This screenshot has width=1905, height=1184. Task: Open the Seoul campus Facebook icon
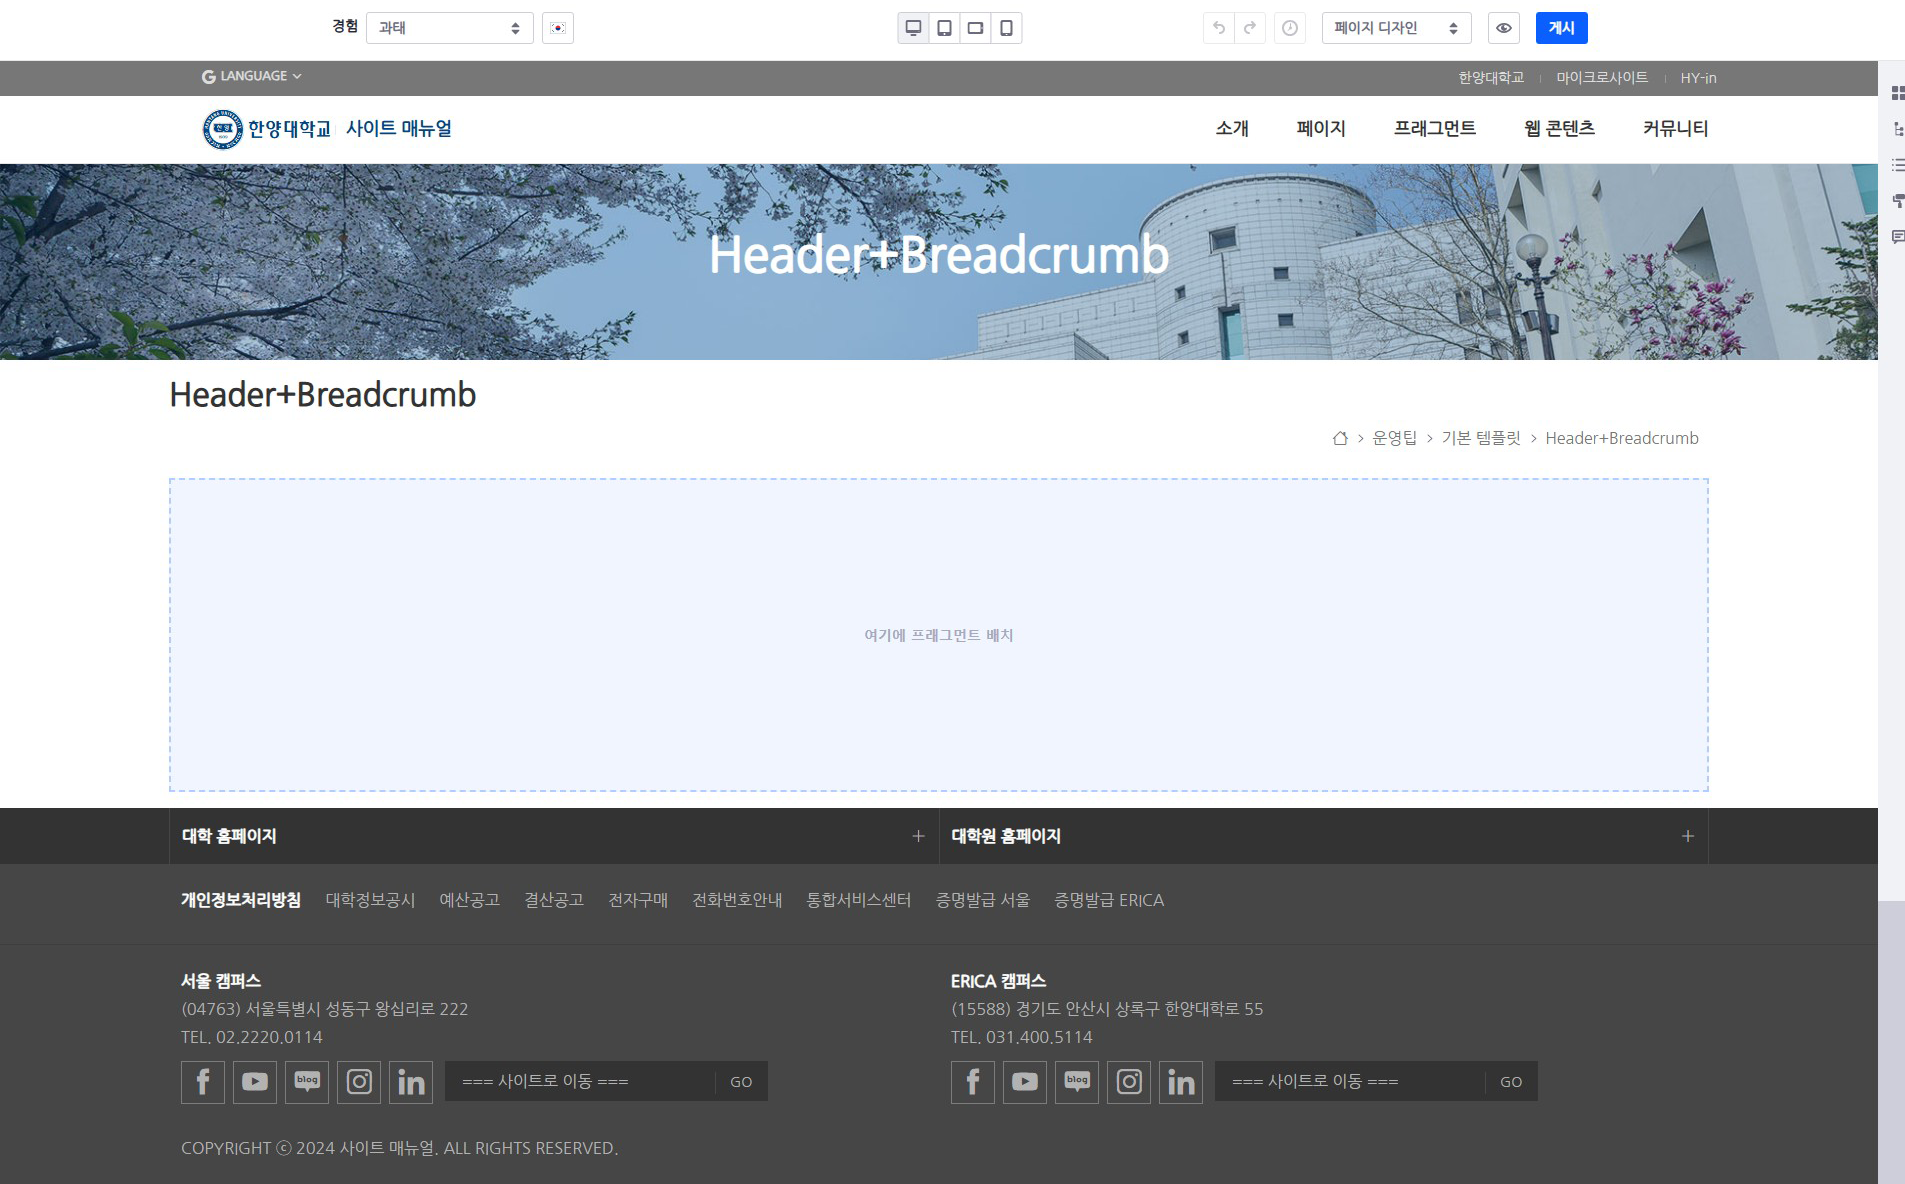click(203, 1082)
